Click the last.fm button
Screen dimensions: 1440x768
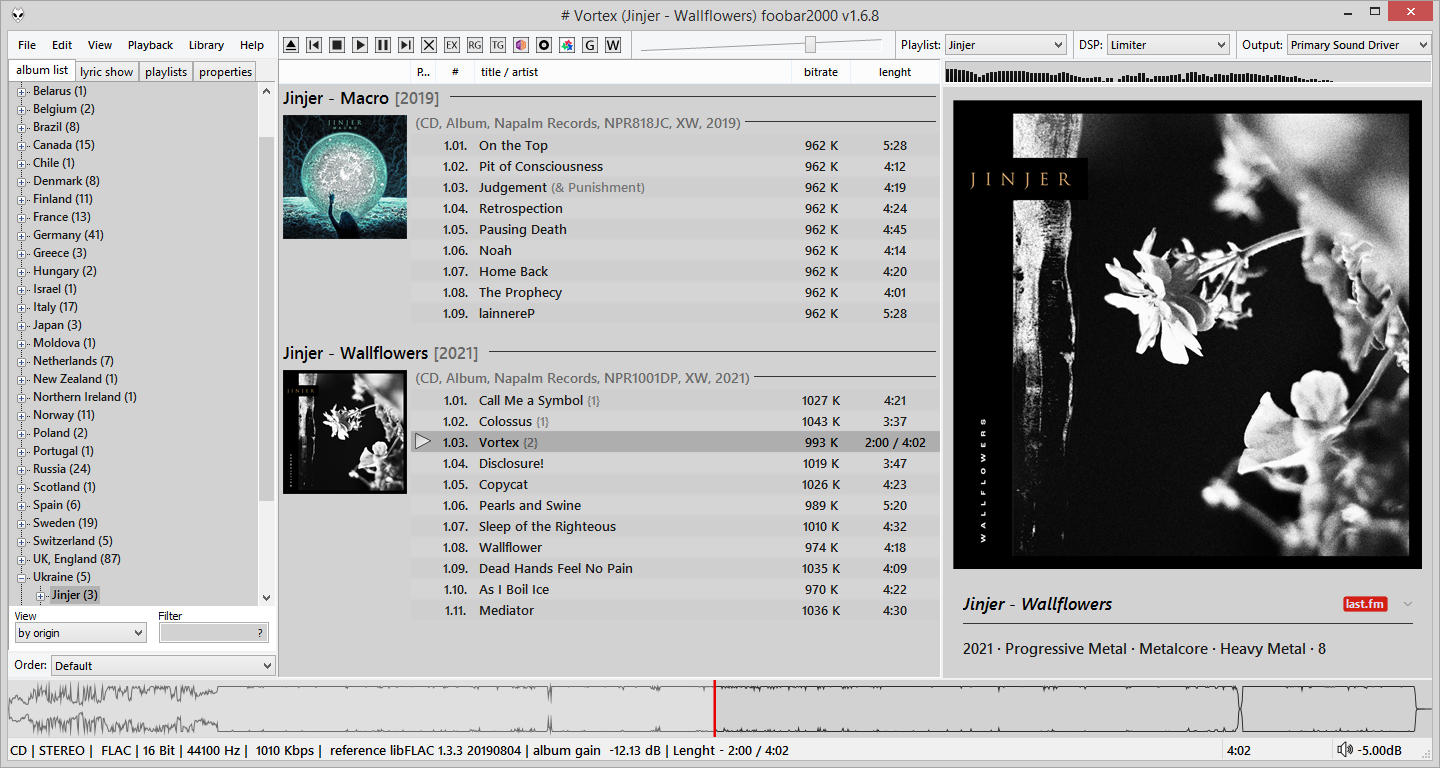point(1365,604)
